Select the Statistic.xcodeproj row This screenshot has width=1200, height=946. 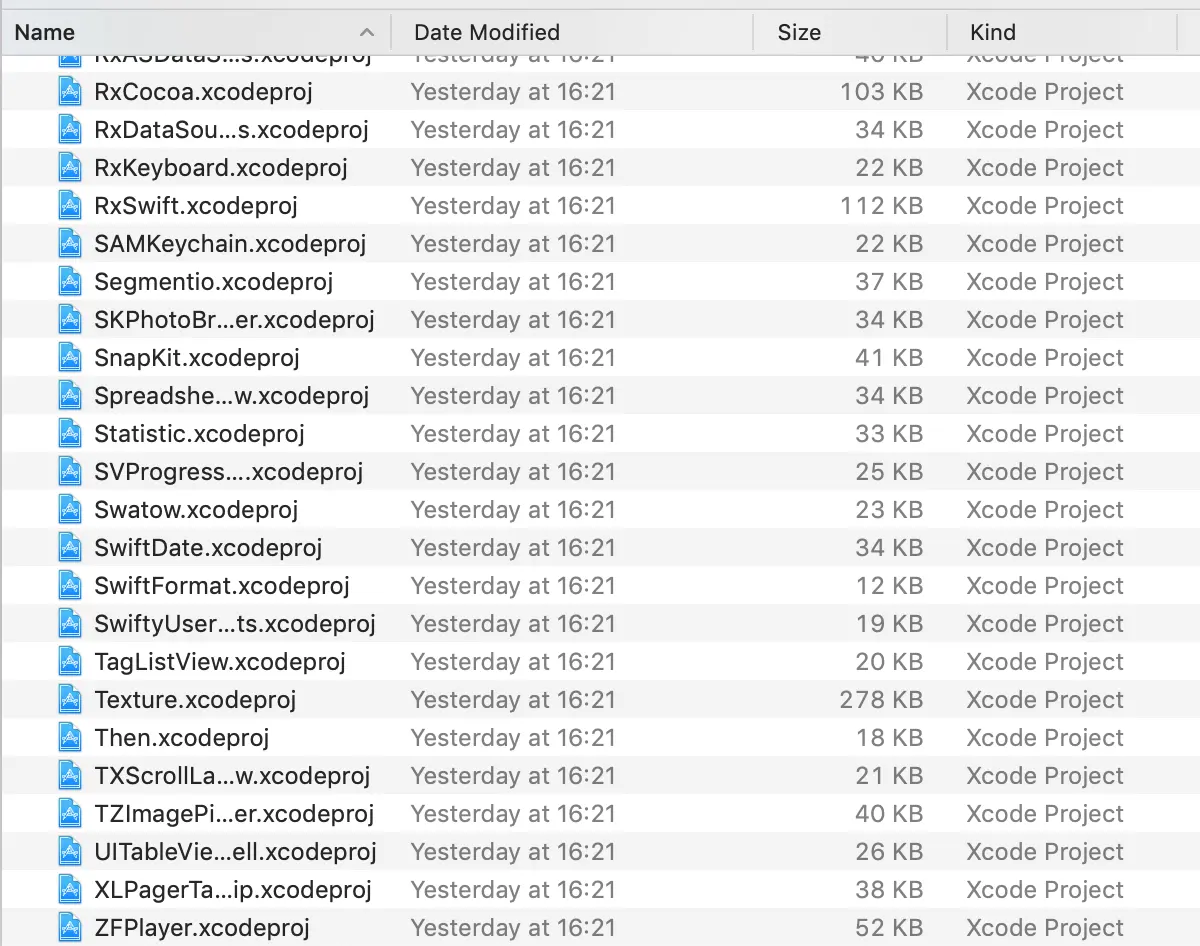click(x=600, y=434)
